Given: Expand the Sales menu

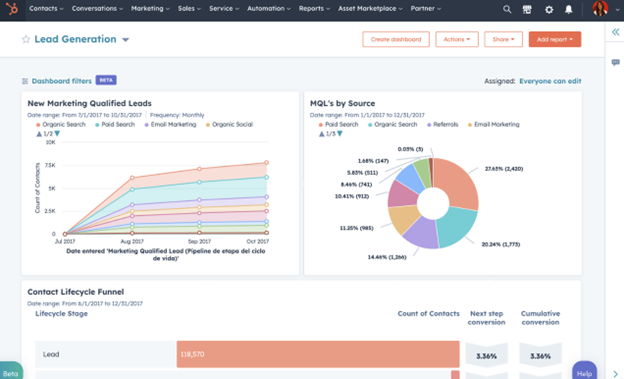Looking at the screenshot, I should 189,8.
